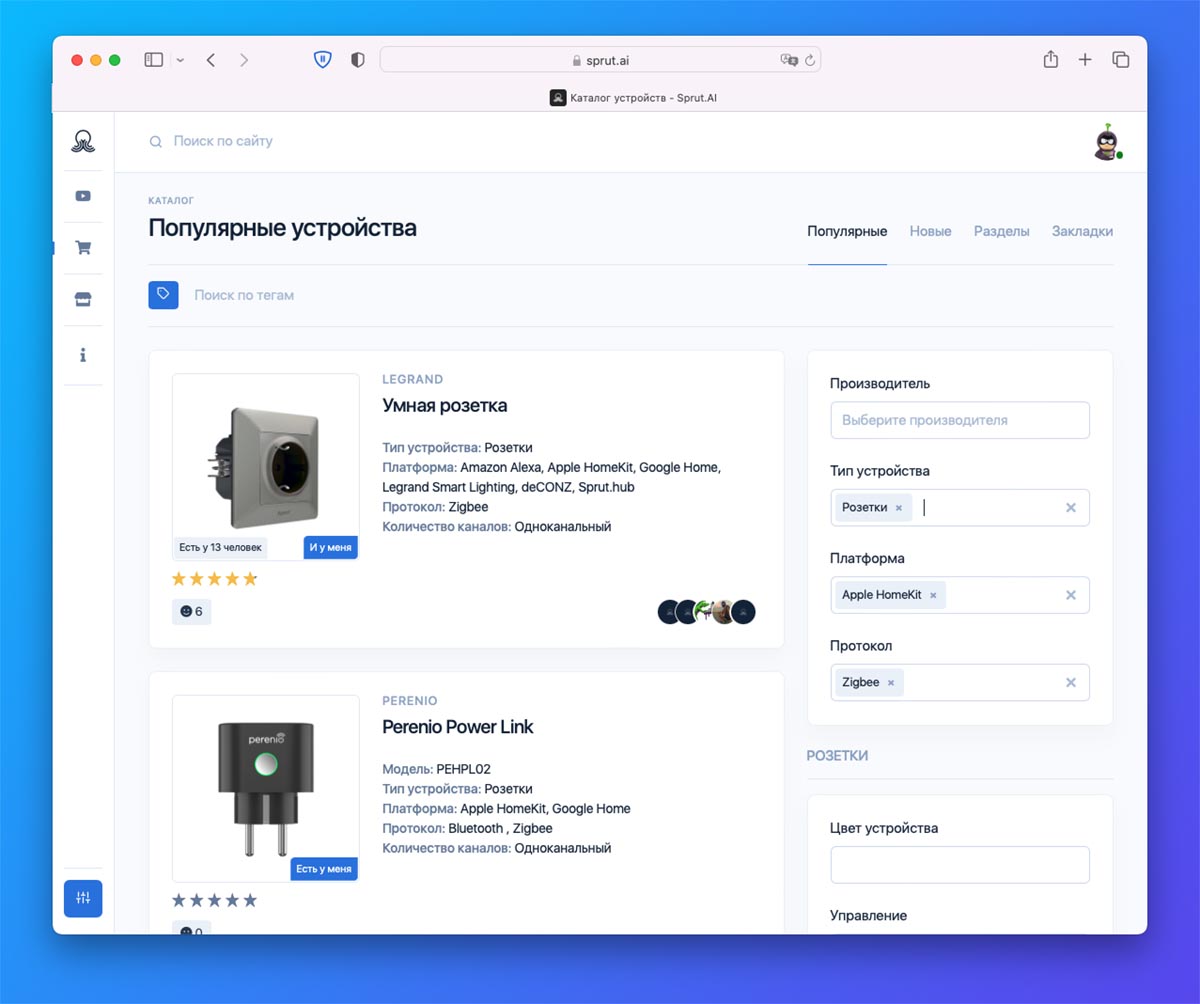Open the user avatar profile menu

(1107, 143)
